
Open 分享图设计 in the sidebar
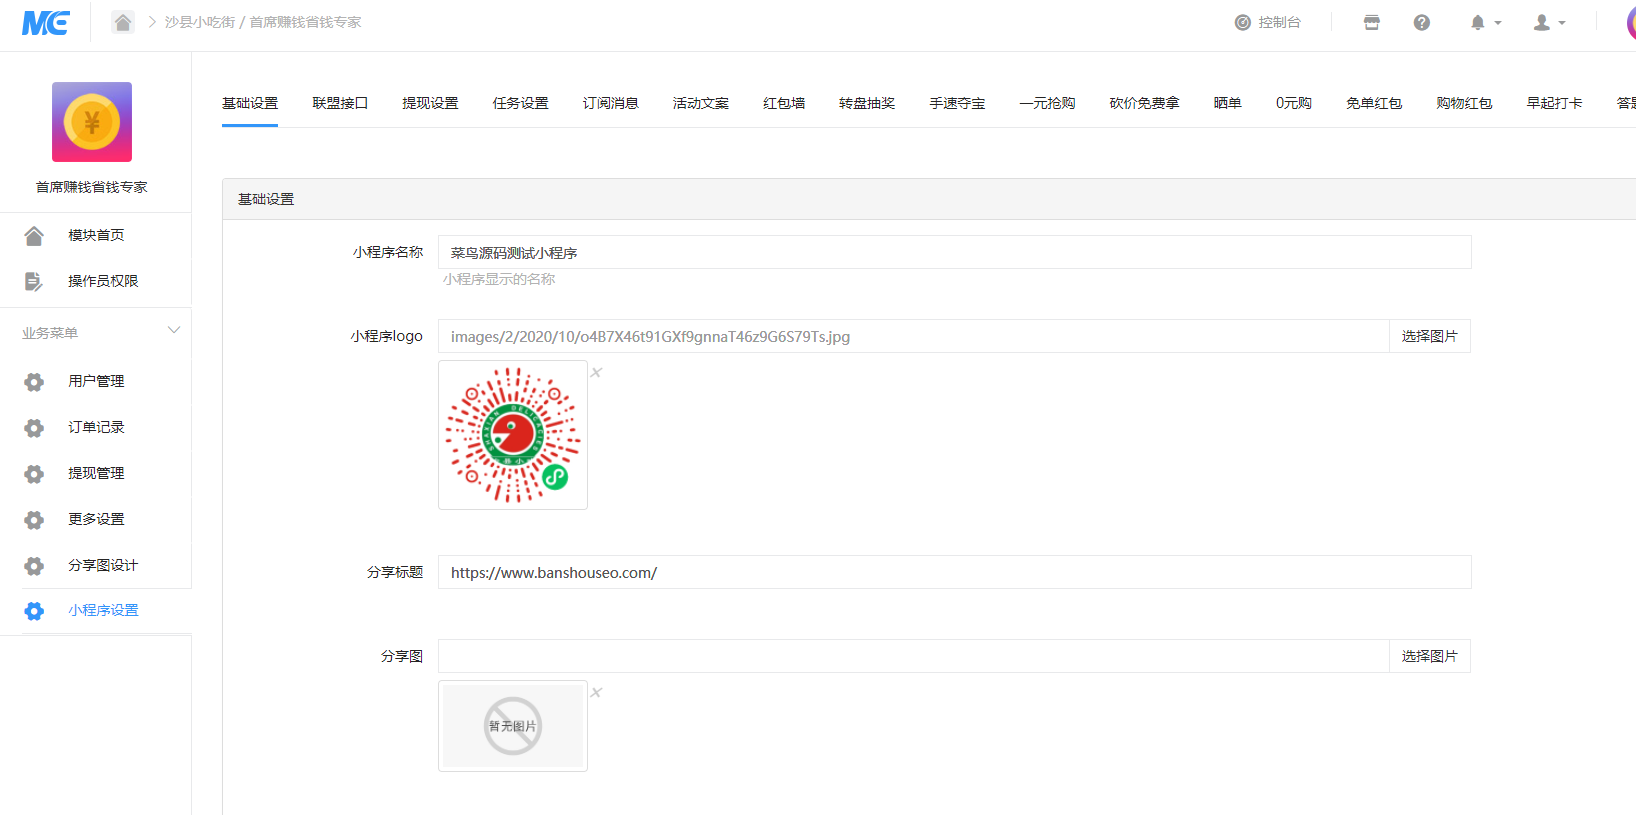tap(103, 565)
